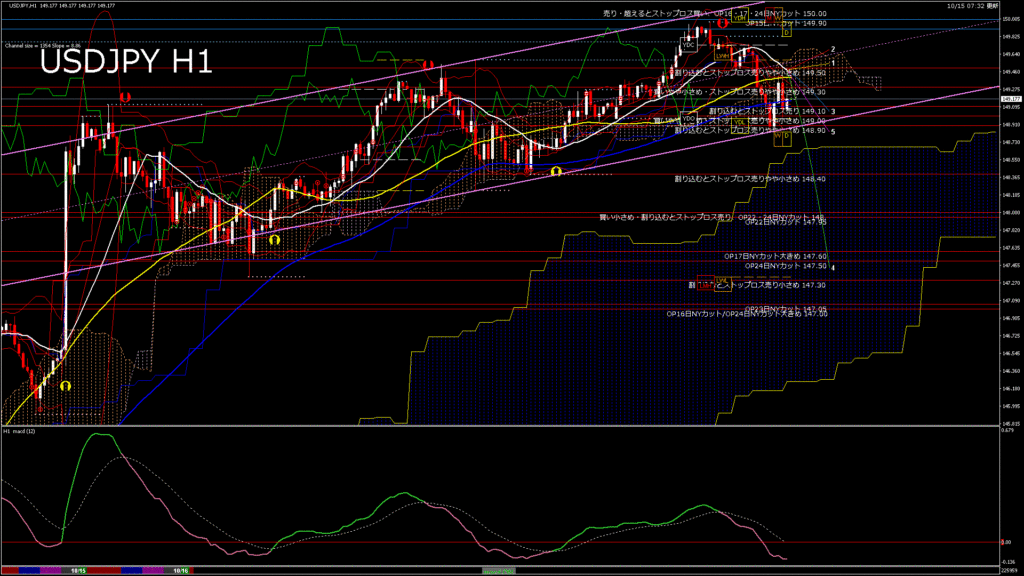Select the USDJPY,H1 header quote line

coord(62,5)
